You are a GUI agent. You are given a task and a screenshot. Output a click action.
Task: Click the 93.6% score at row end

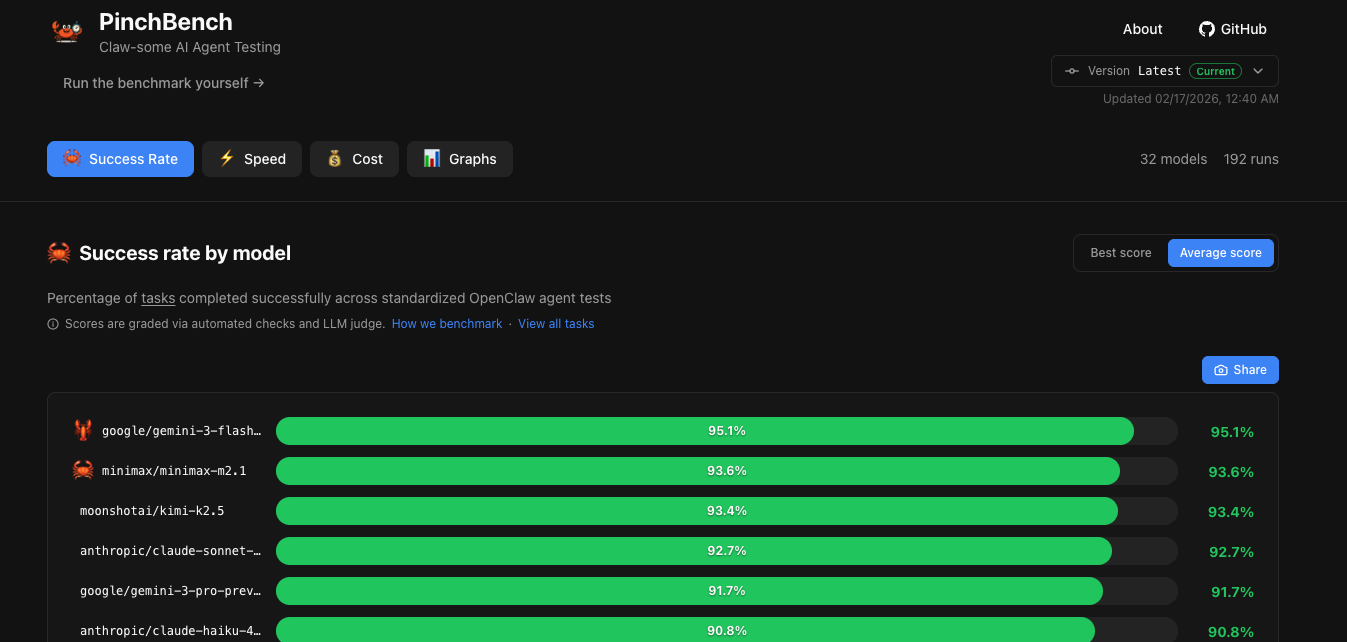pos(1231,472)
